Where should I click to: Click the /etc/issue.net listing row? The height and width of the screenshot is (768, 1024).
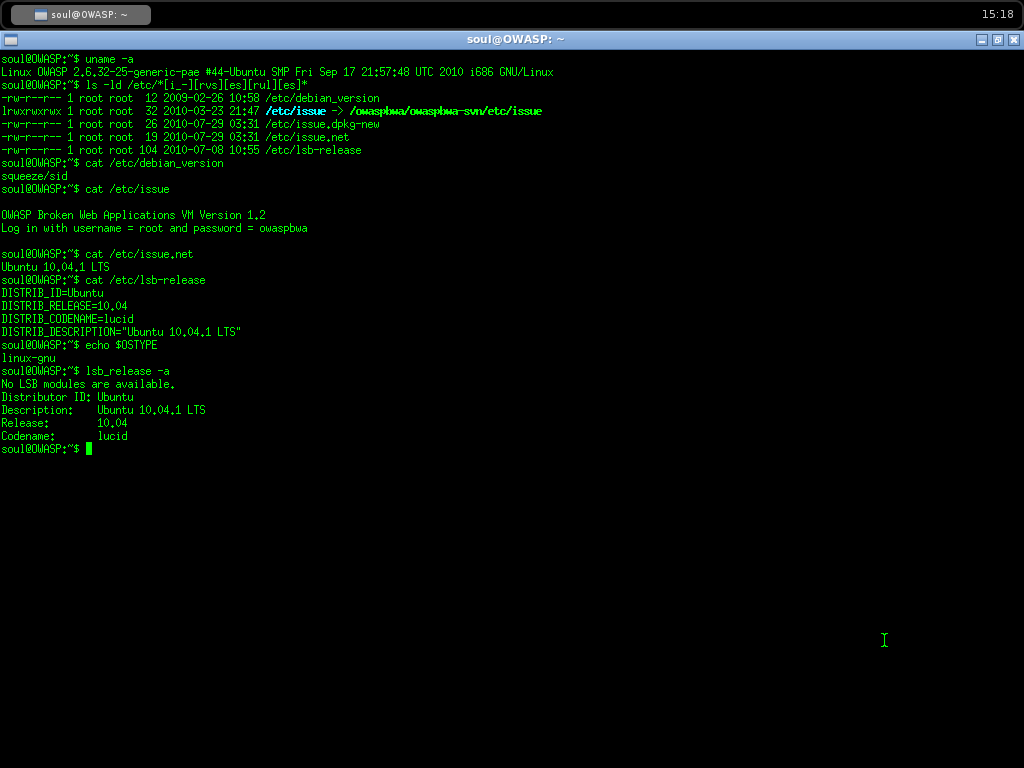(175, 137)
